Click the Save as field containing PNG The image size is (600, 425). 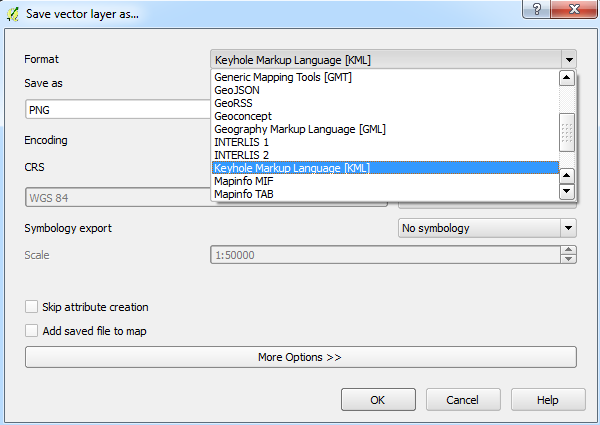[x=118, y=110]
